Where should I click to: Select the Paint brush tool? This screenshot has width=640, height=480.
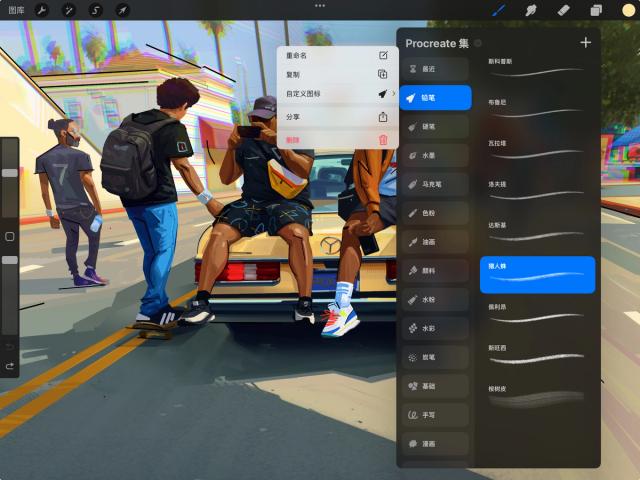coord(499,10)
